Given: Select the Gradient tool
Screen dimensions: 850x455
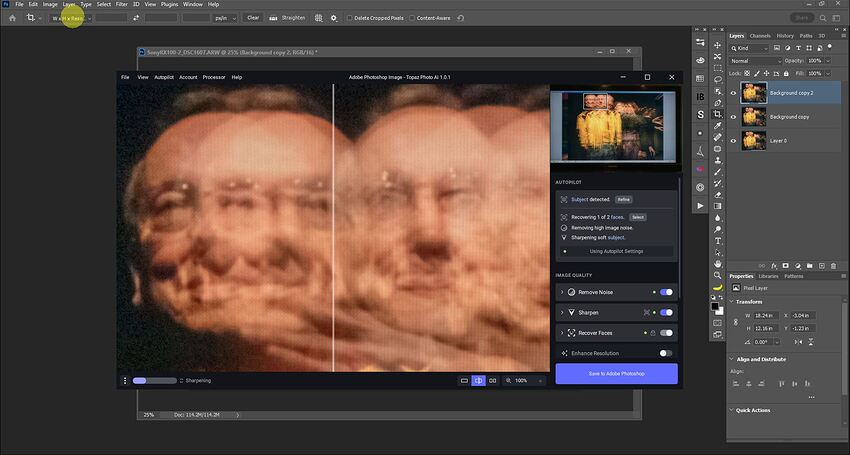Looking at the screenshot, I should coord(718,206).
